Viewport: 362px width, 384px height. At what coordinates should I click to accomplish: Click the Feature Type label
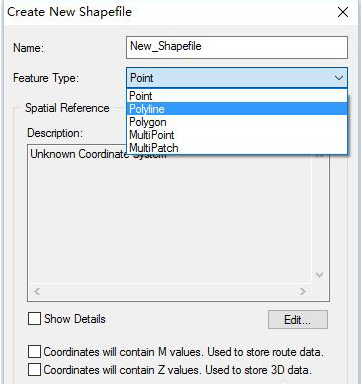(x=46, y=78)
